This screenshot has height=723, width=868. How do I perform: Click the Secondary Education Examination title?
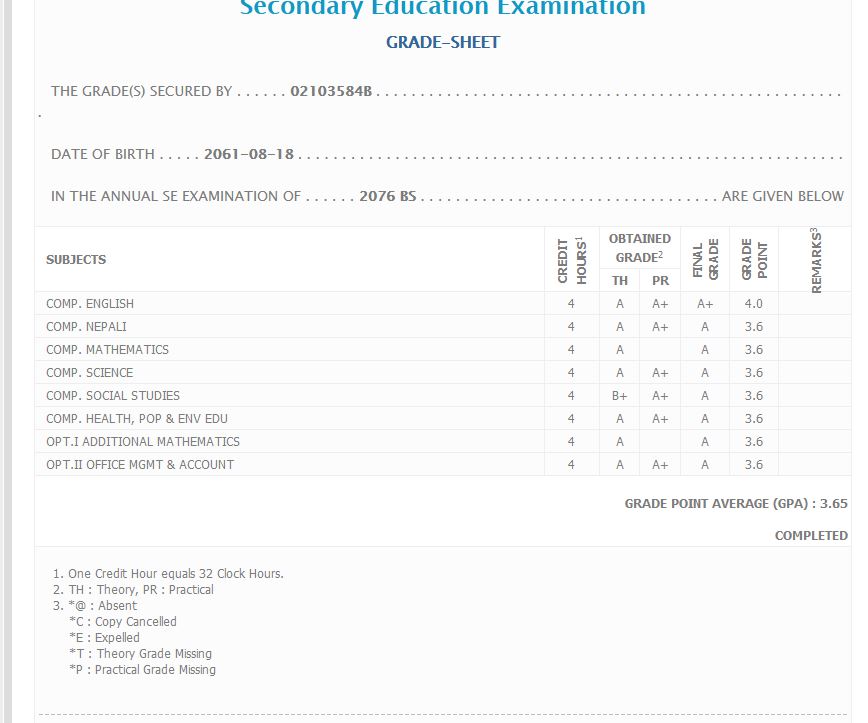pos(442,9)
